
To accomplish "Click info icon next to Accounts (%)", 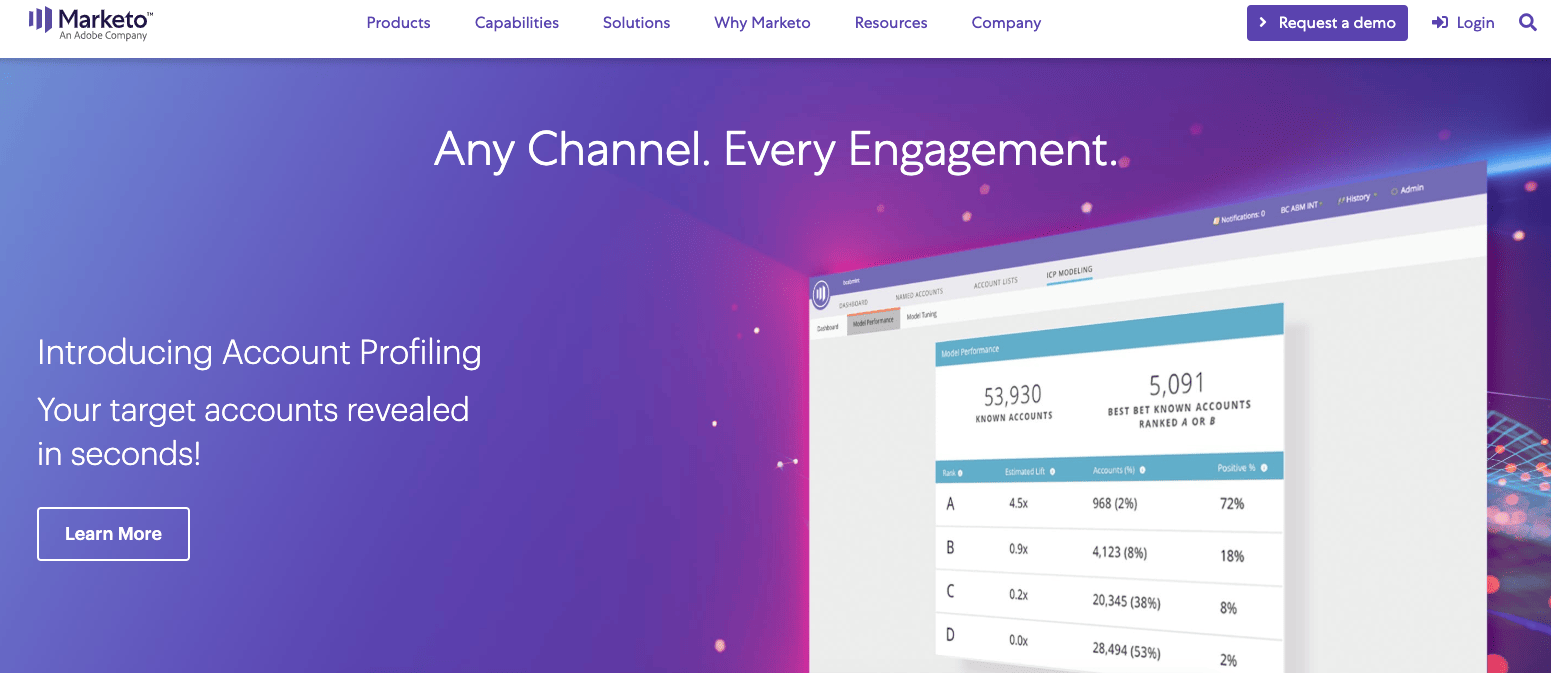I will pos(1142,469).
